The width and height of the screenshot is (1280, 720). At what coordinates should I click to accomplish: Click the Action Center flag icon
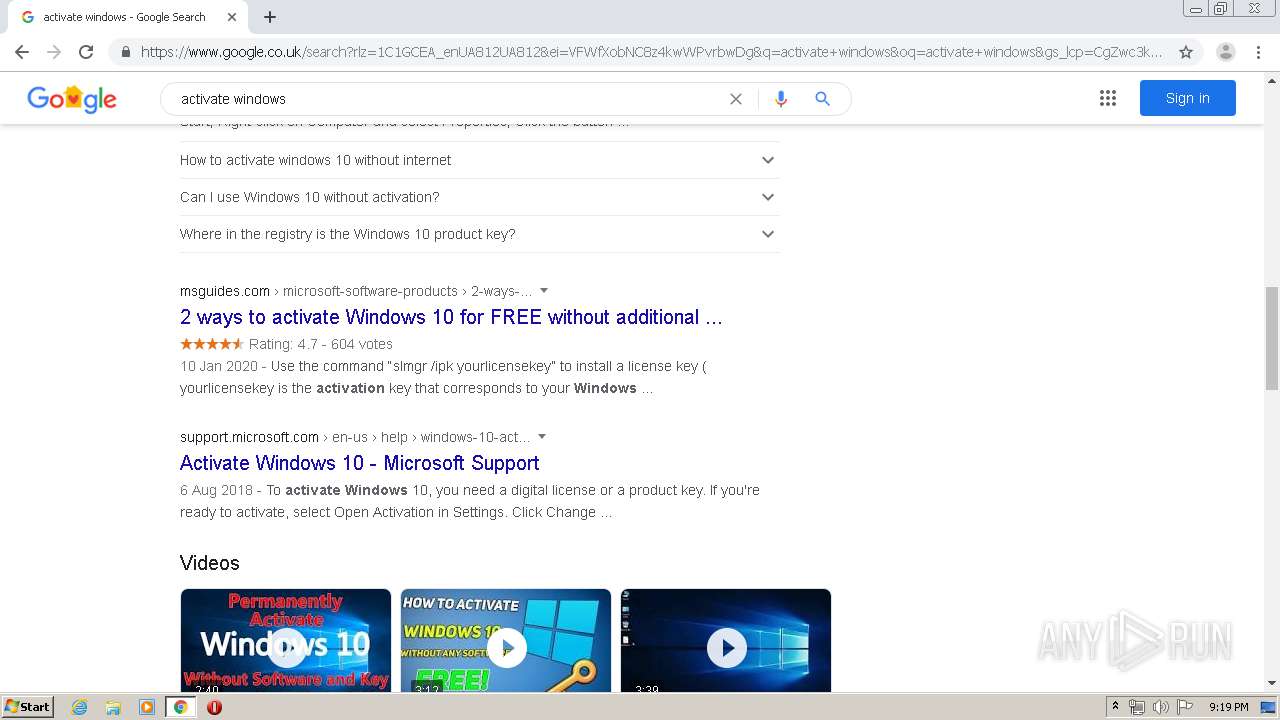point(1185,707)
